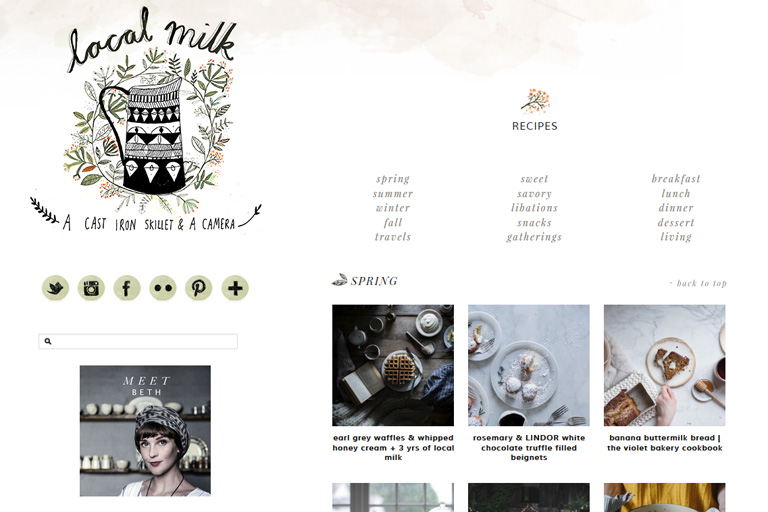The width and height of the screenshot is (768, 512).
Task: Focus the sidebar search field
Action: point(138,341)
